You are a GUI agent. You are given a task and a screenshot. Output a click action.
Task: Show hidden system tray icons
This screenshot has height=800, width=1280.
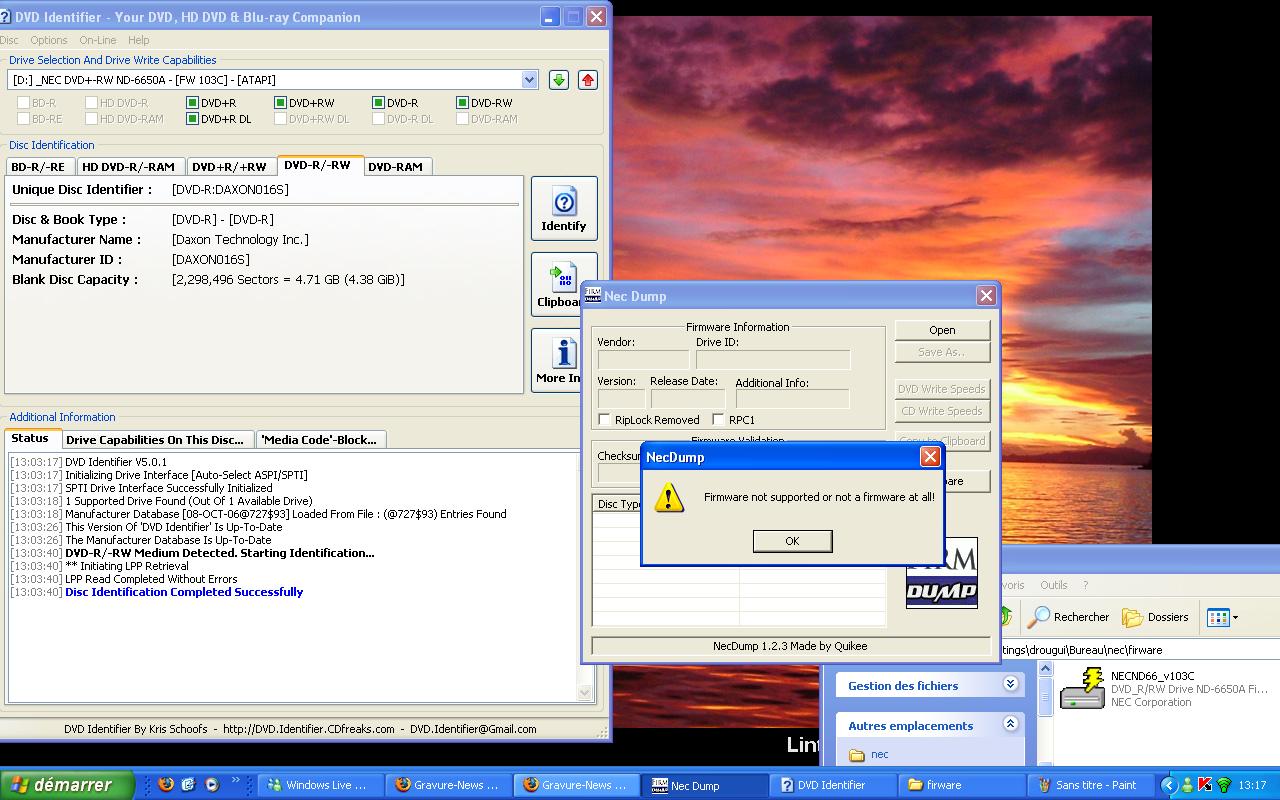click(1167, 785)
